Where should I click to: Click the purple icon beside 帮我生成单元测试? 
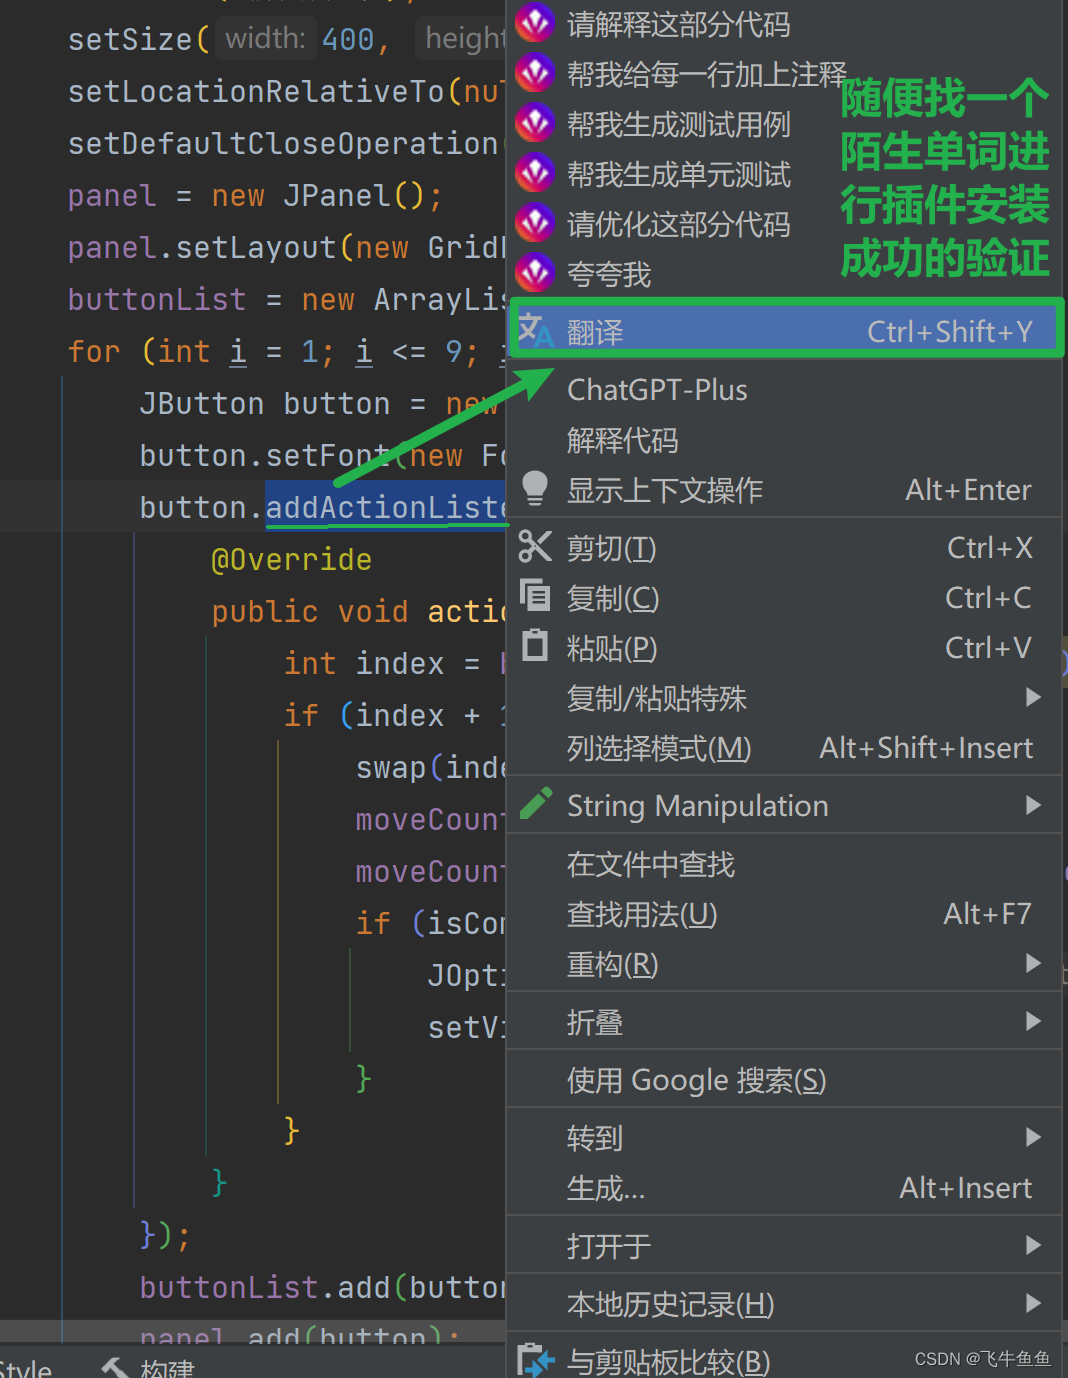click(535, 172)
